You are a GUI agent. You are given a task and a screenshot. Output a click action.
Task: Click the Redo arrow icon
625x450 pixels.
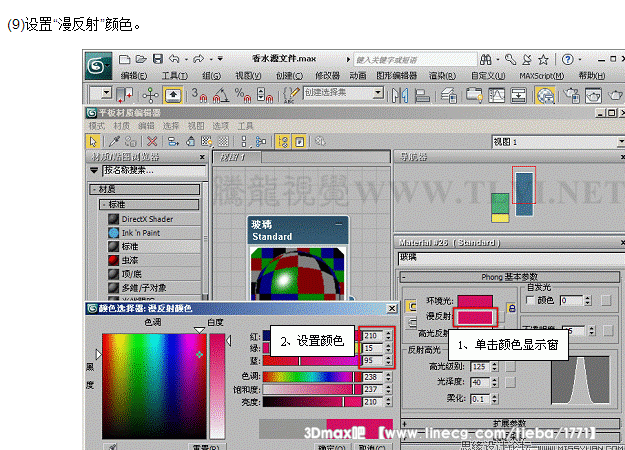click(198, 59)
